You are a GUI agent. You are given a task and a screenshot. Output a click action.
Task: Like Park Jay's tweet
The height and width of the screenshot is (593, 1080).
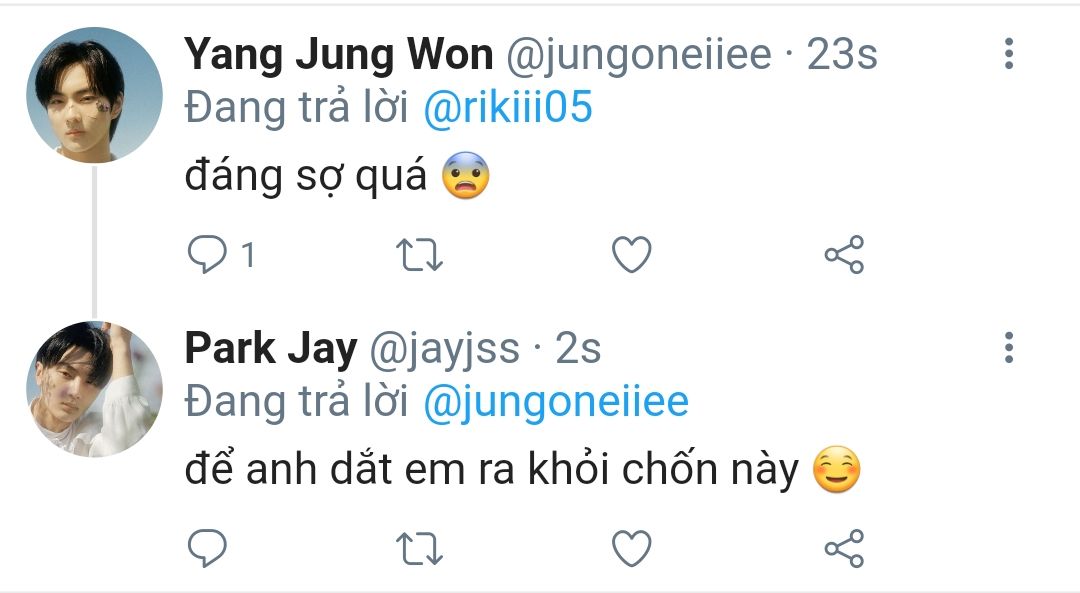pos(631,548)
